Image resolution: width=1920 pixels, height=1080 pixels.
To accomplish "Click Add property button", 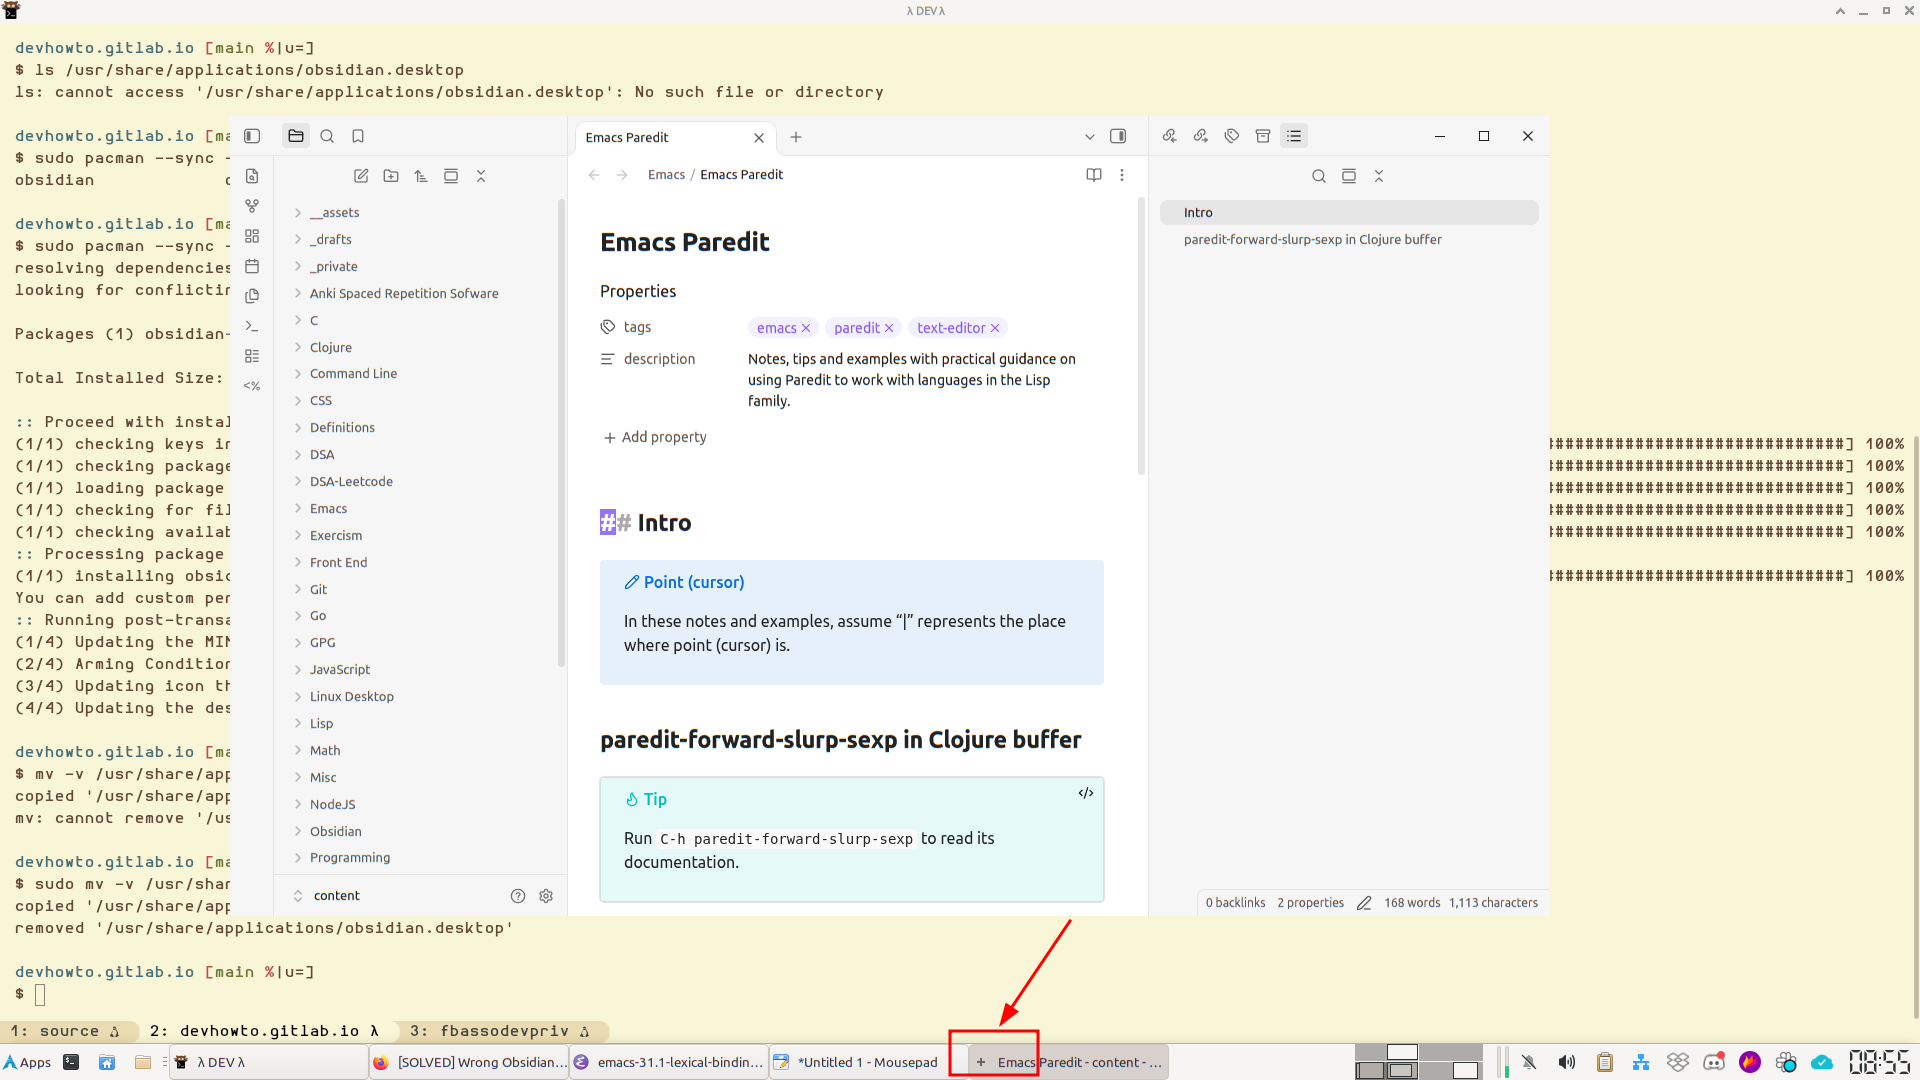I will (655, 437).
